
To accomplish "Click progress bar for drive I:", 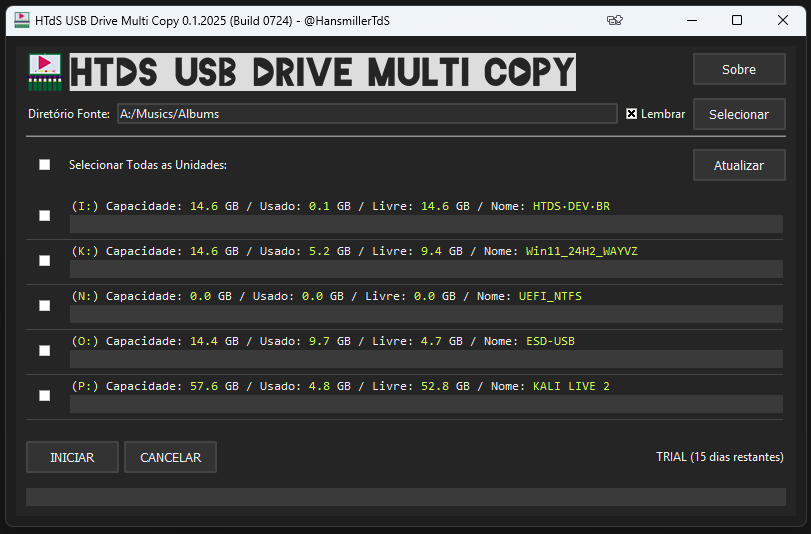I will tap(426, 224).
